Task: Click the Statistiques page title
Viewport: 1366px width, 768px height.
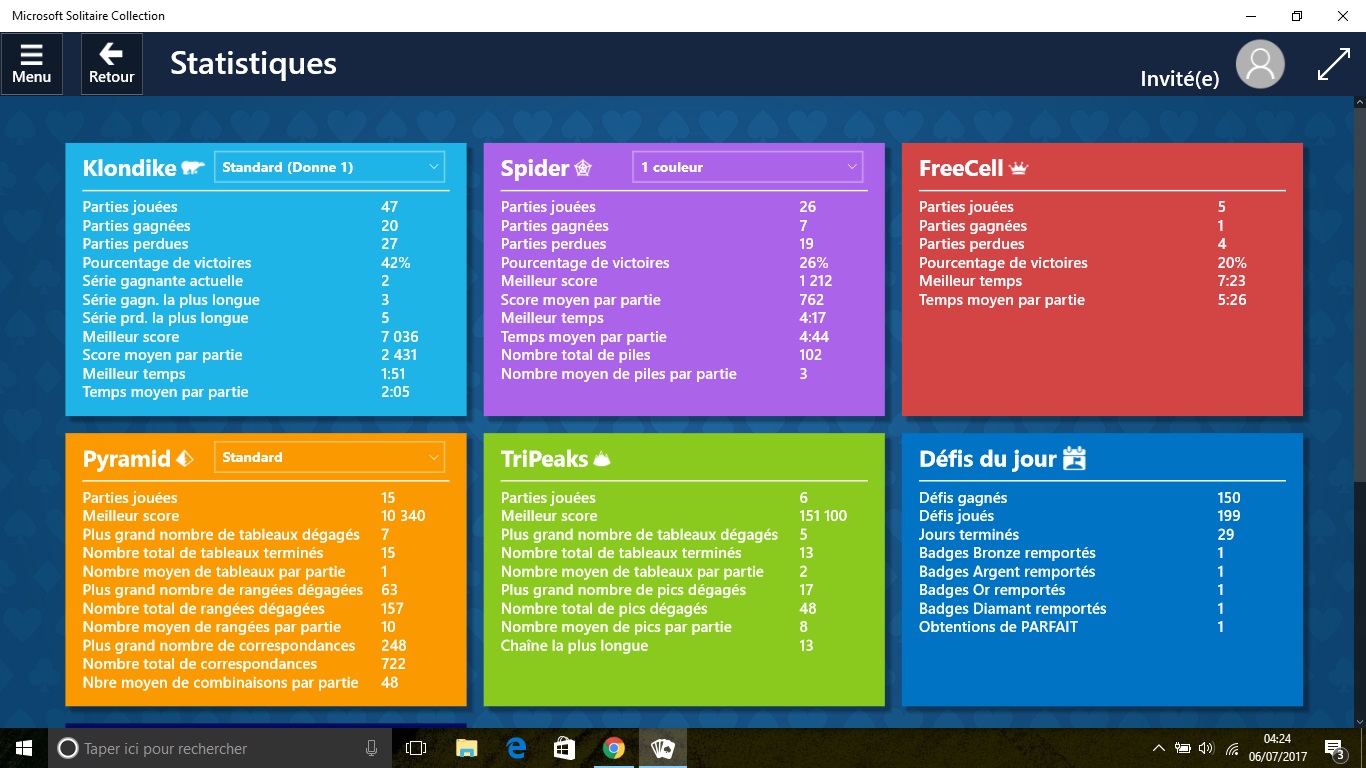Action: click(x=253, y=64)
